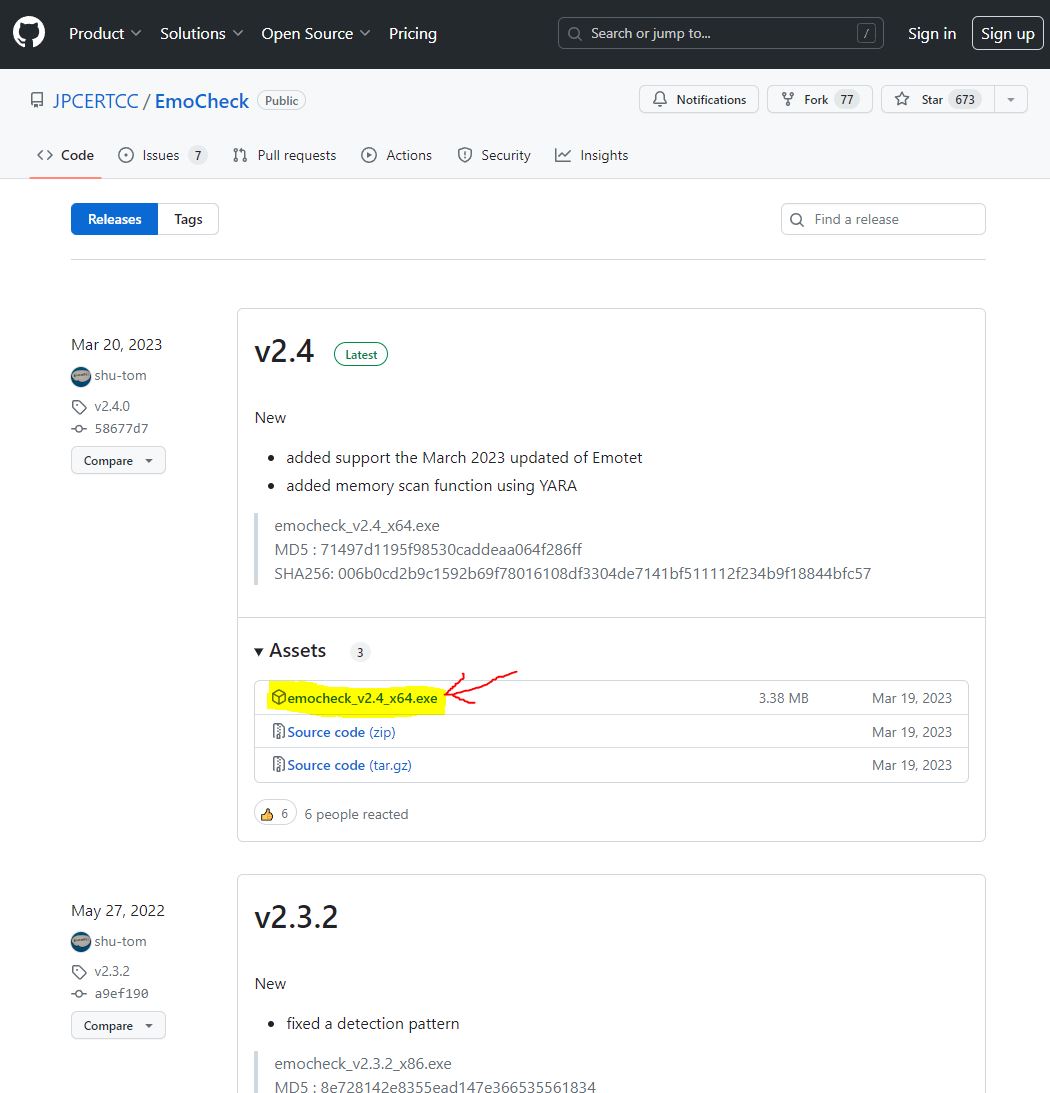Click shu-tom avatar next to v2.3.2 release
This screenshot has width=1050, height=1093.
tap(81, 942)
